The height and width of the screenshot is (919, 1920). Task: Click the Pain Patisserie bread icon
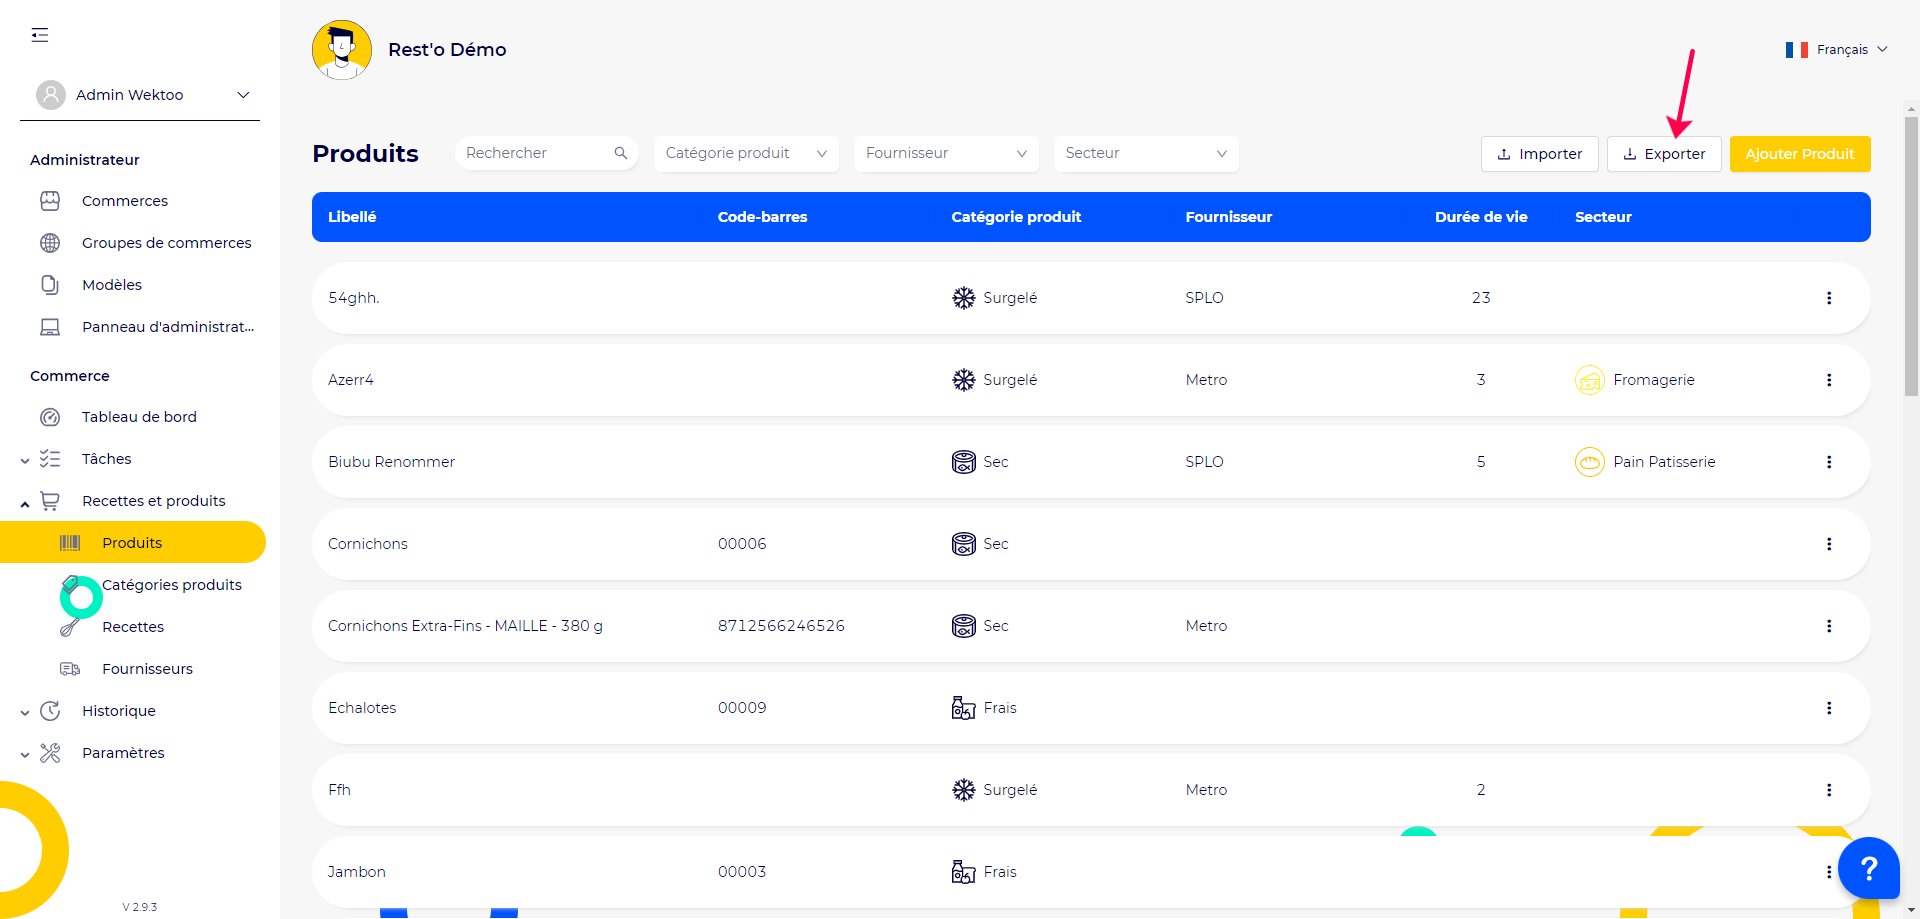1590,462
